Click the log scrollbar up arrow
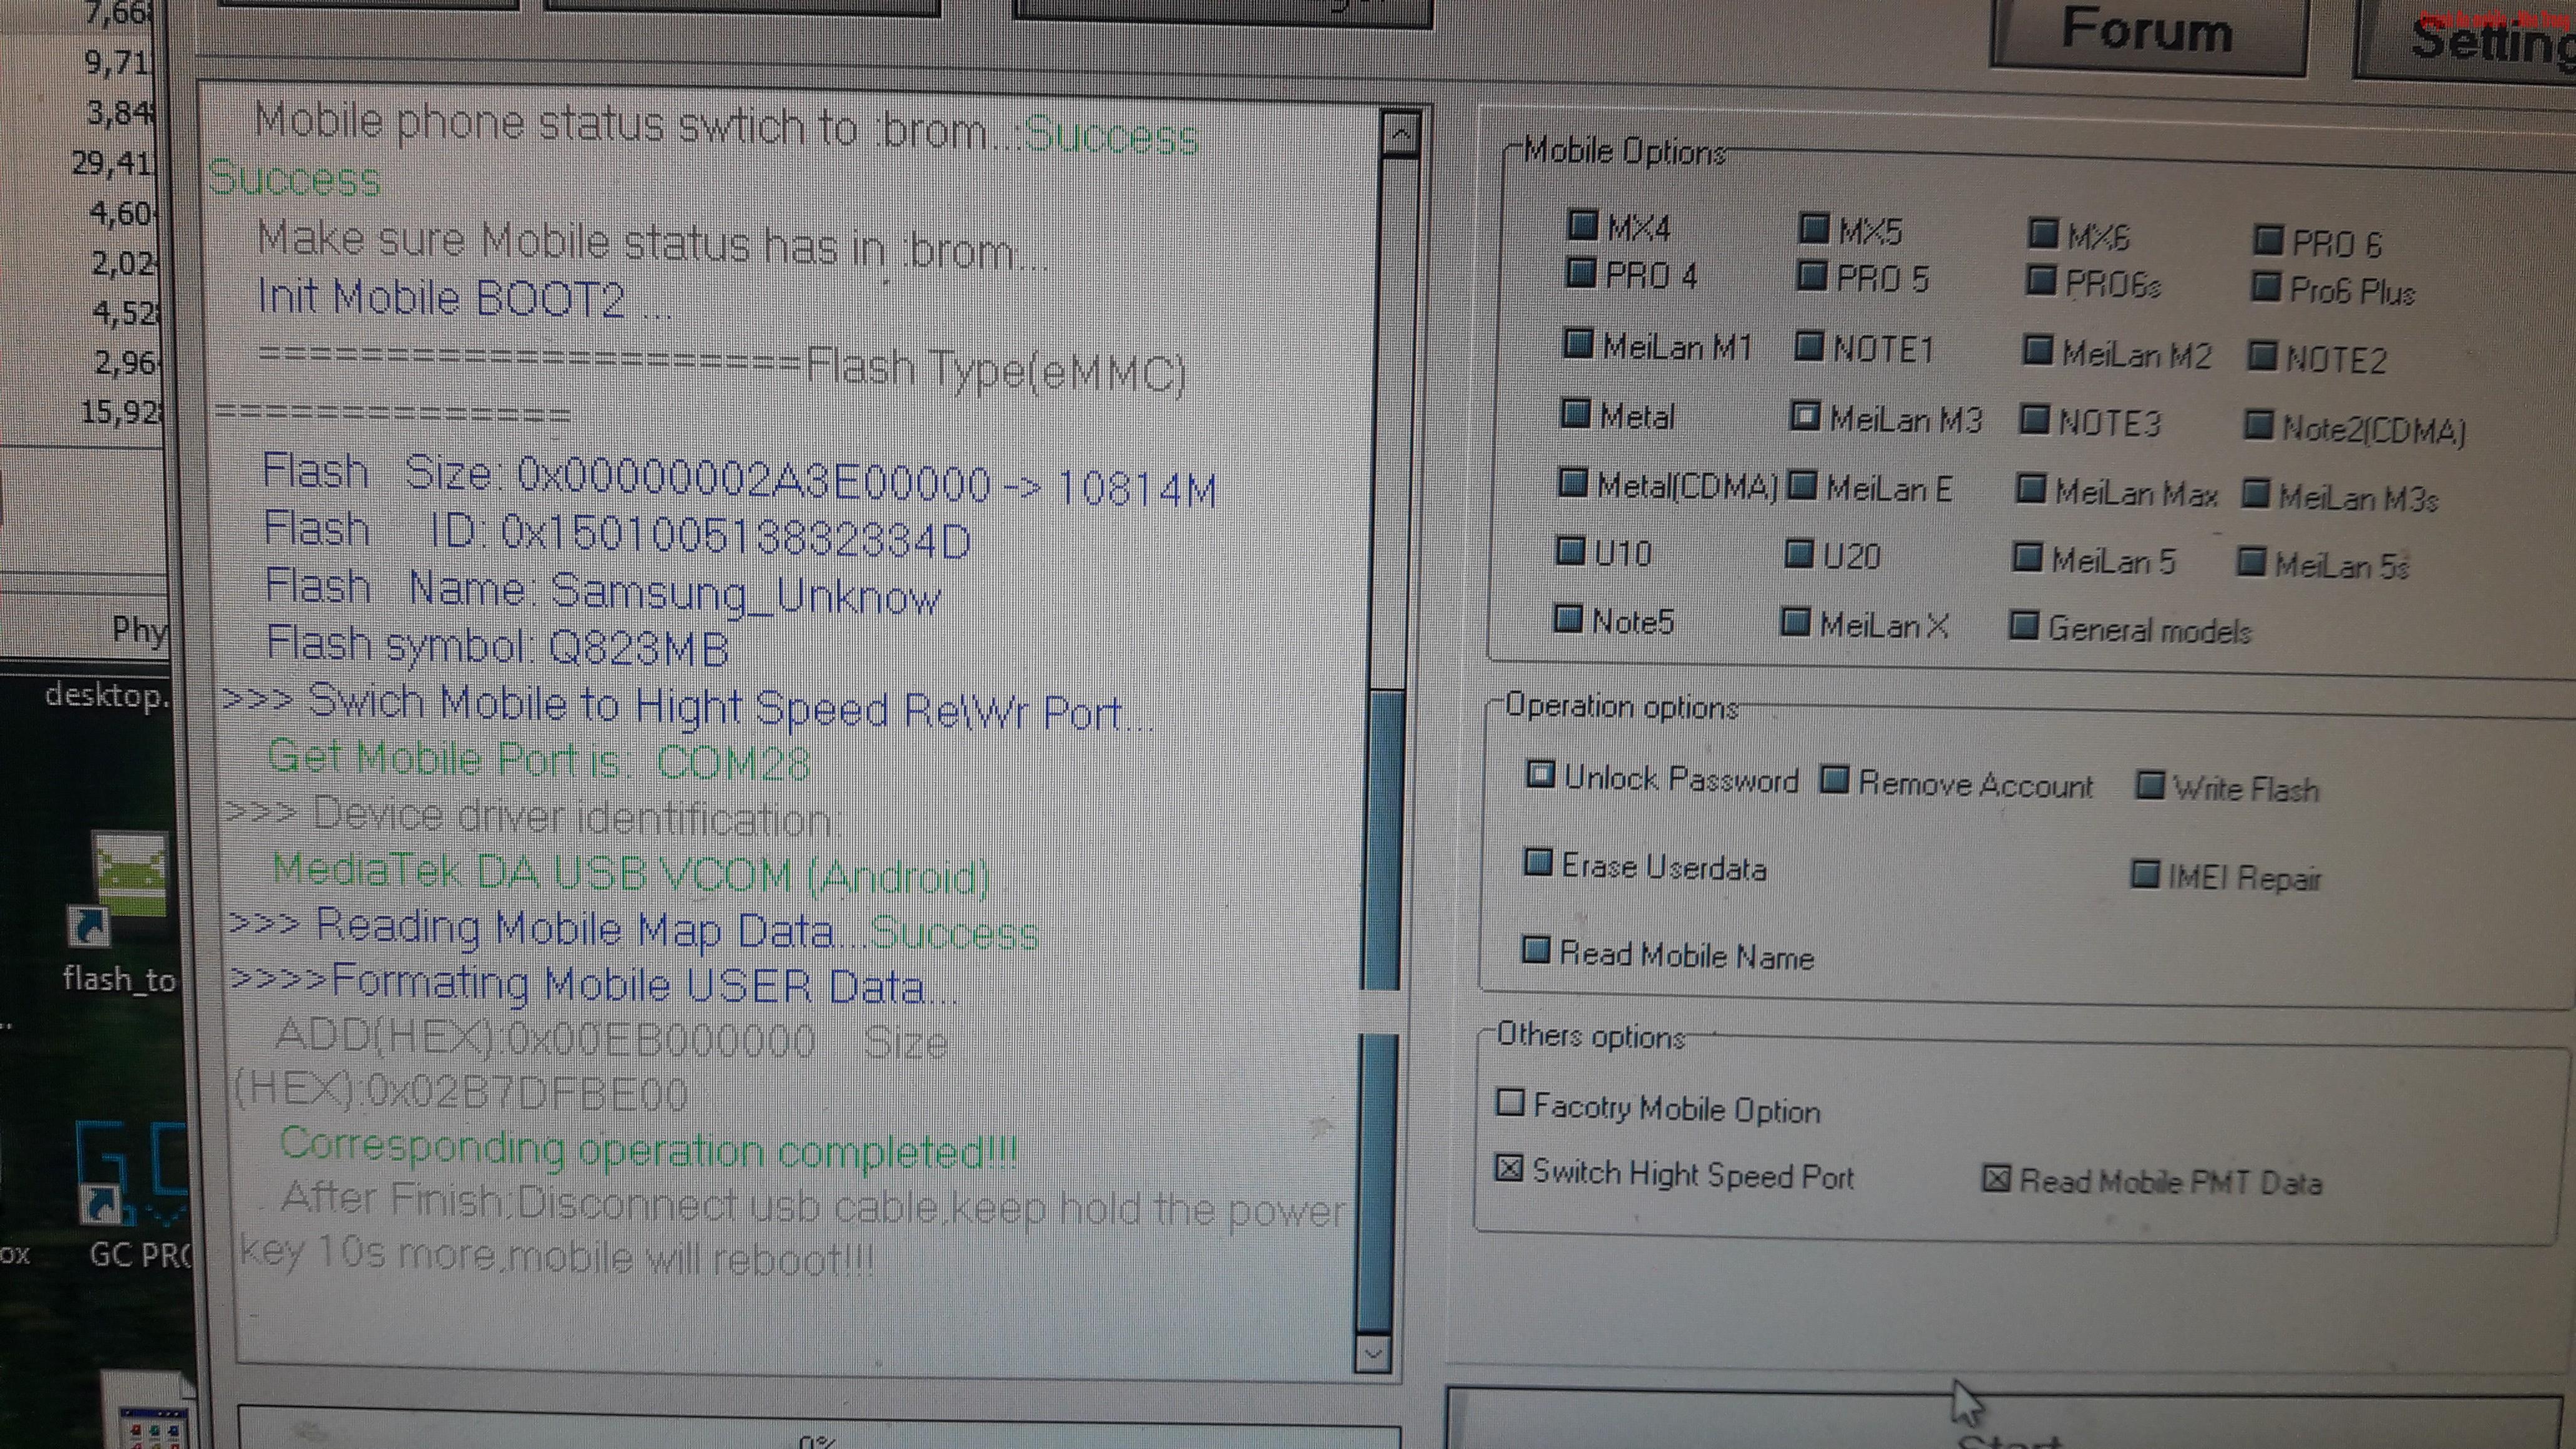The height and width of the screenshot is (1449, 2576). [1400, 132]
